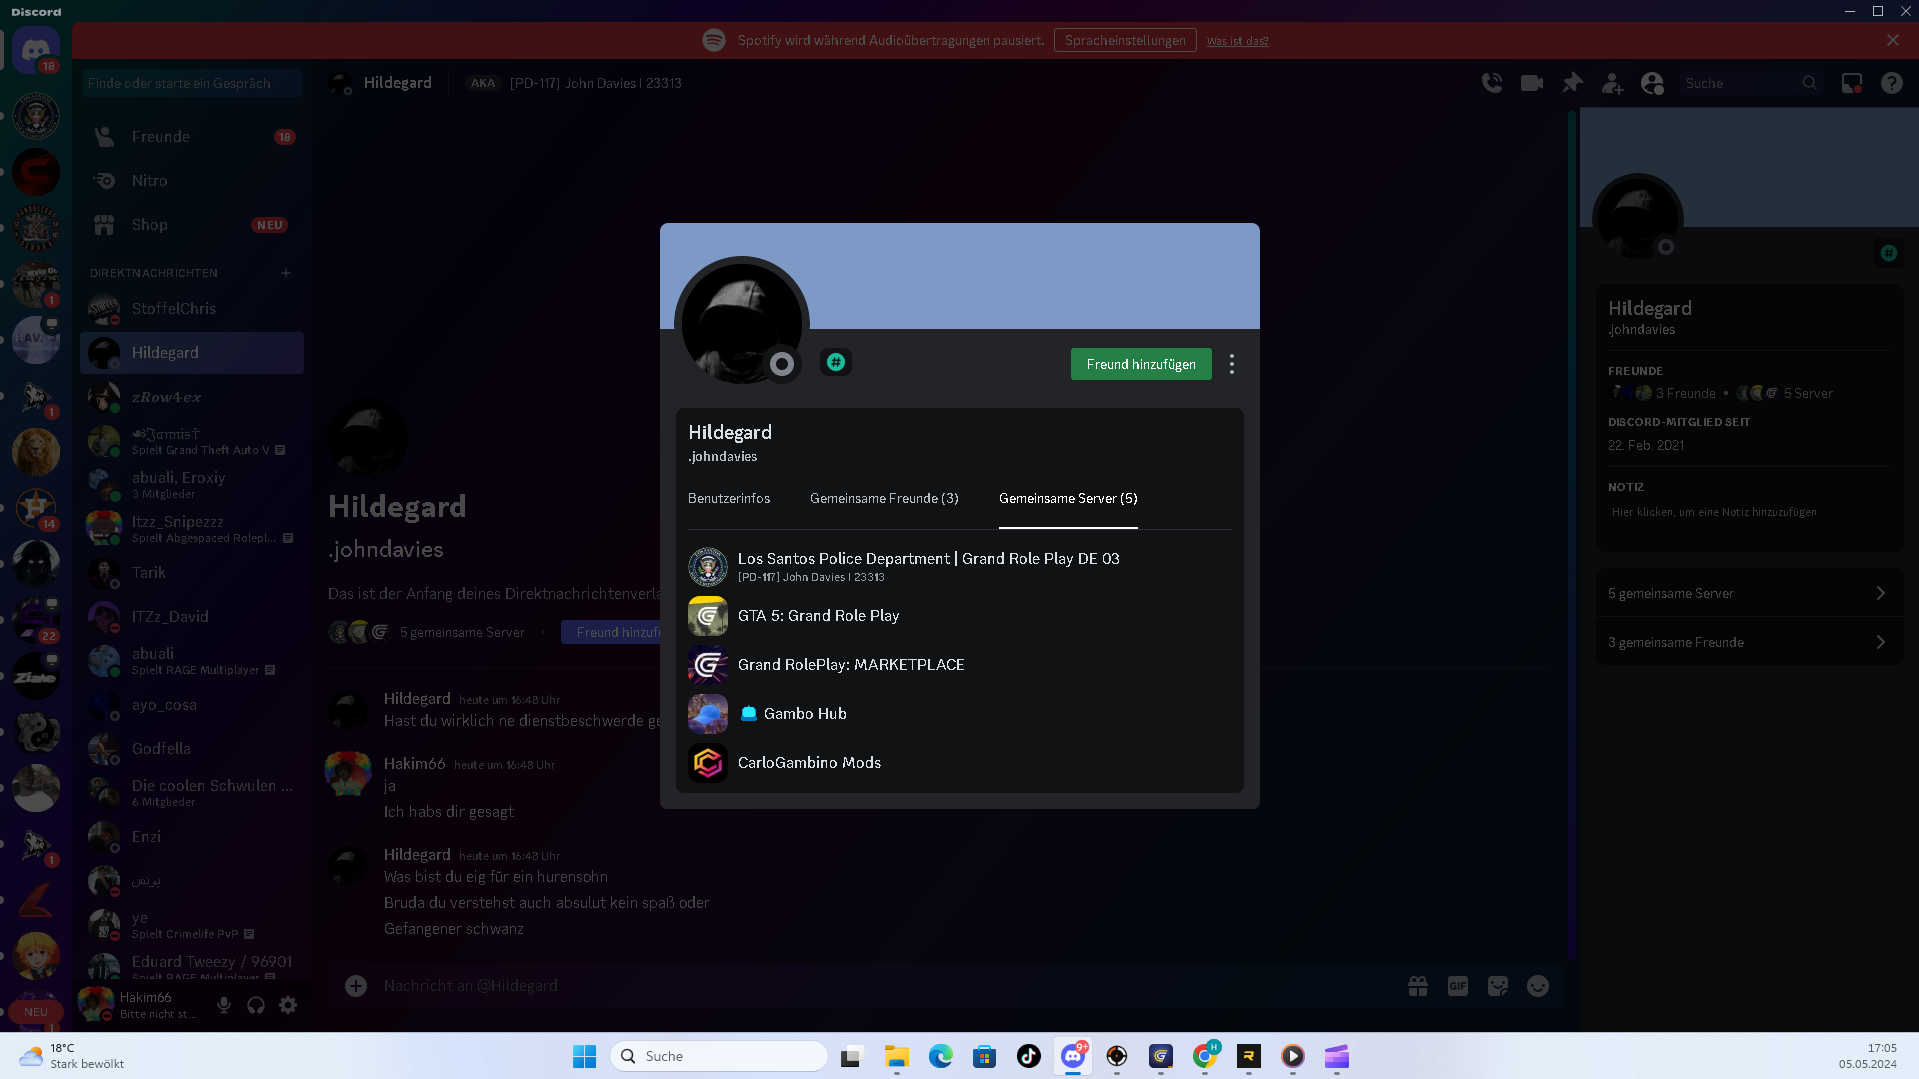Image resolution: width=1919 pixels, height=1079 pixels.
Task: Click Freund hinzufügen in profile modal
Action: (1141, 364)
